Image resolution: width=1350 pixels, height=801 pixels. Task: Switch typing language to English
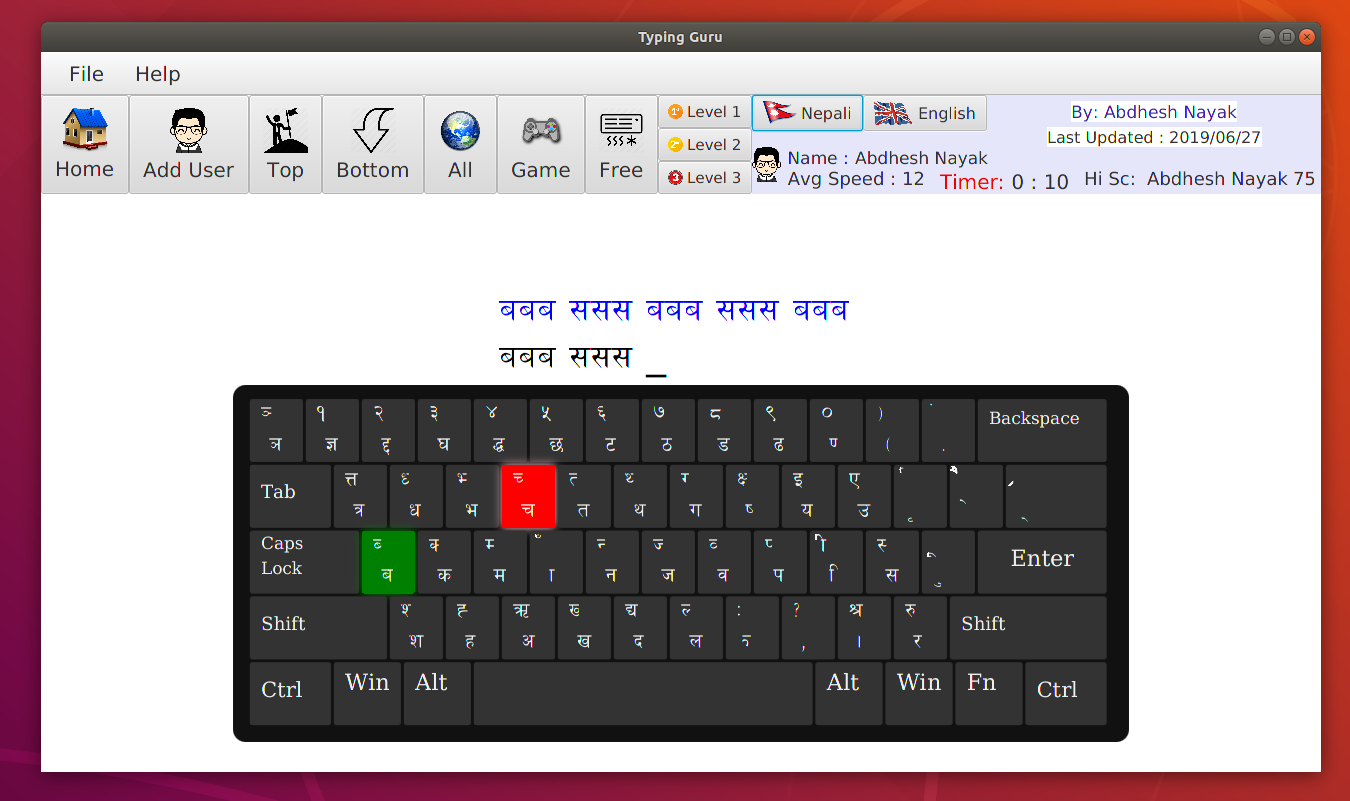925,113
